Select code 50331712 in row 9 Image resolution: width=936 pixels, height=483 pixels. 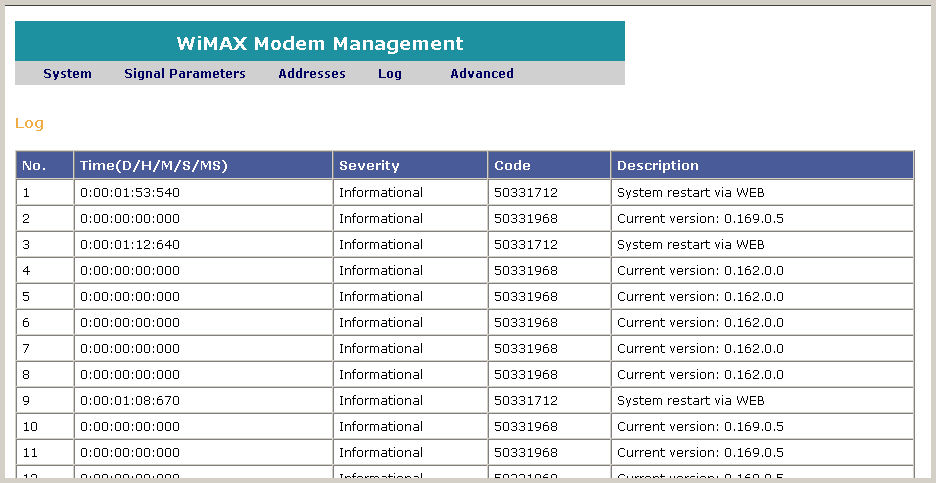(x=525, y=400)
